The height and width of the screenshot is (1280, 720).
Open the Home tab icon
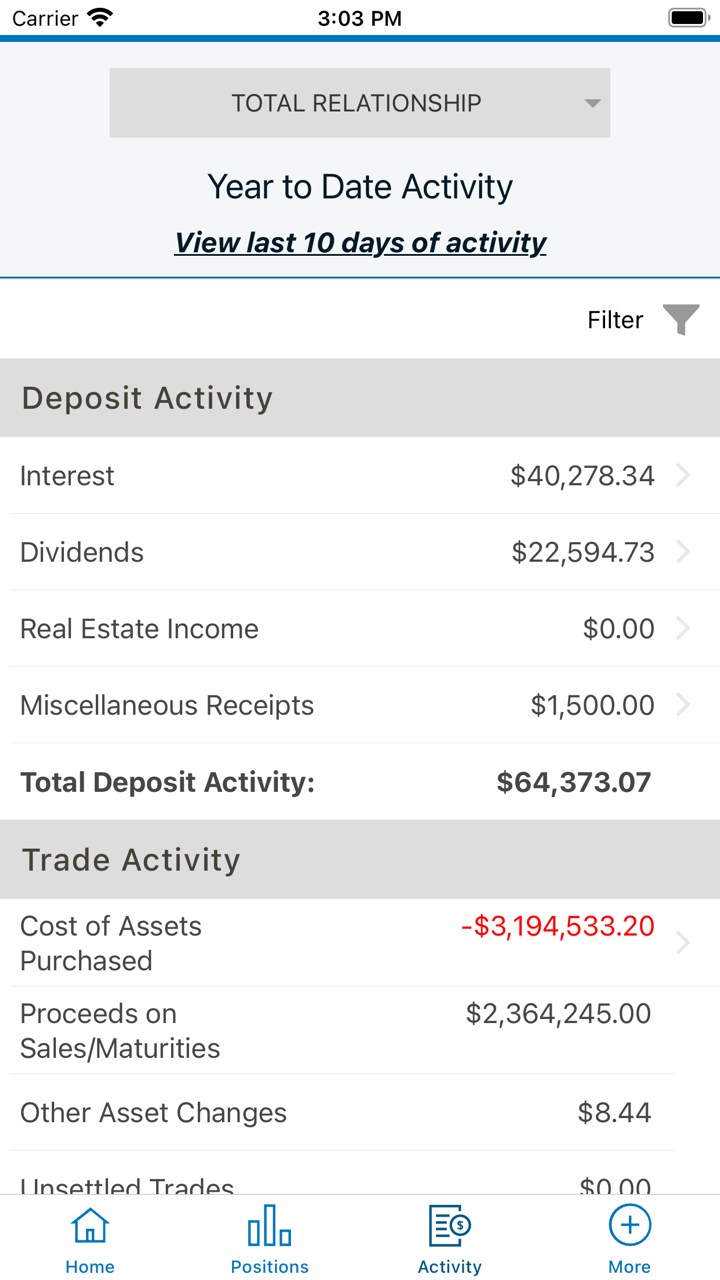click(90, 1225)
